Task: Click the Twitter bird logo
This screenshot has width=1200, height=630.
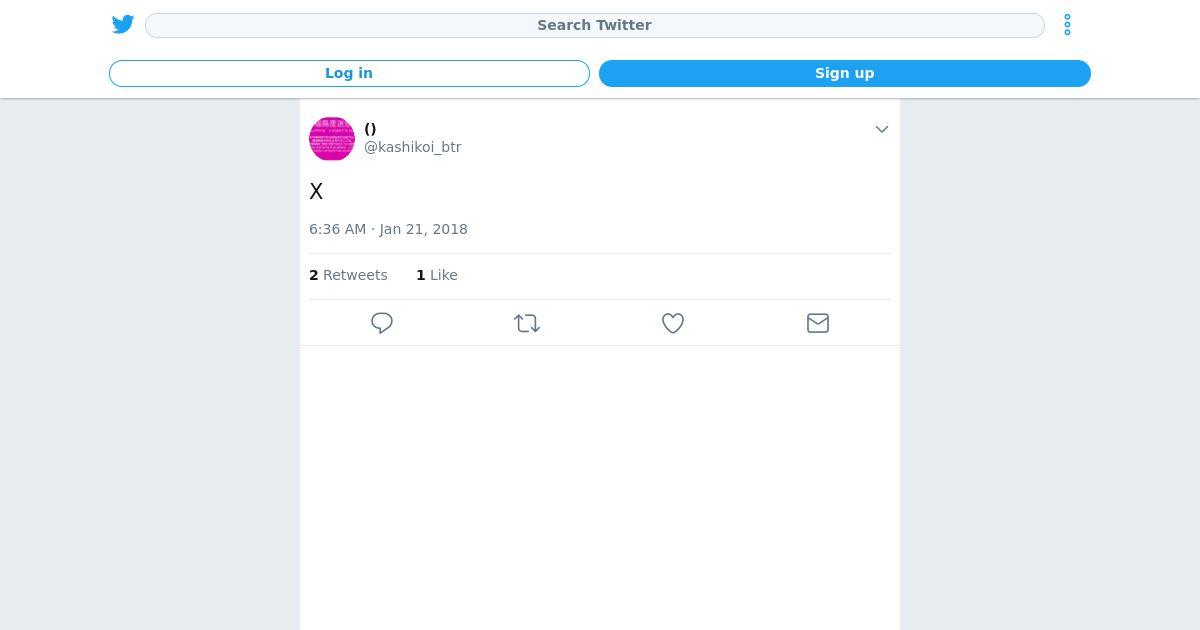Action: pos(123,25)
